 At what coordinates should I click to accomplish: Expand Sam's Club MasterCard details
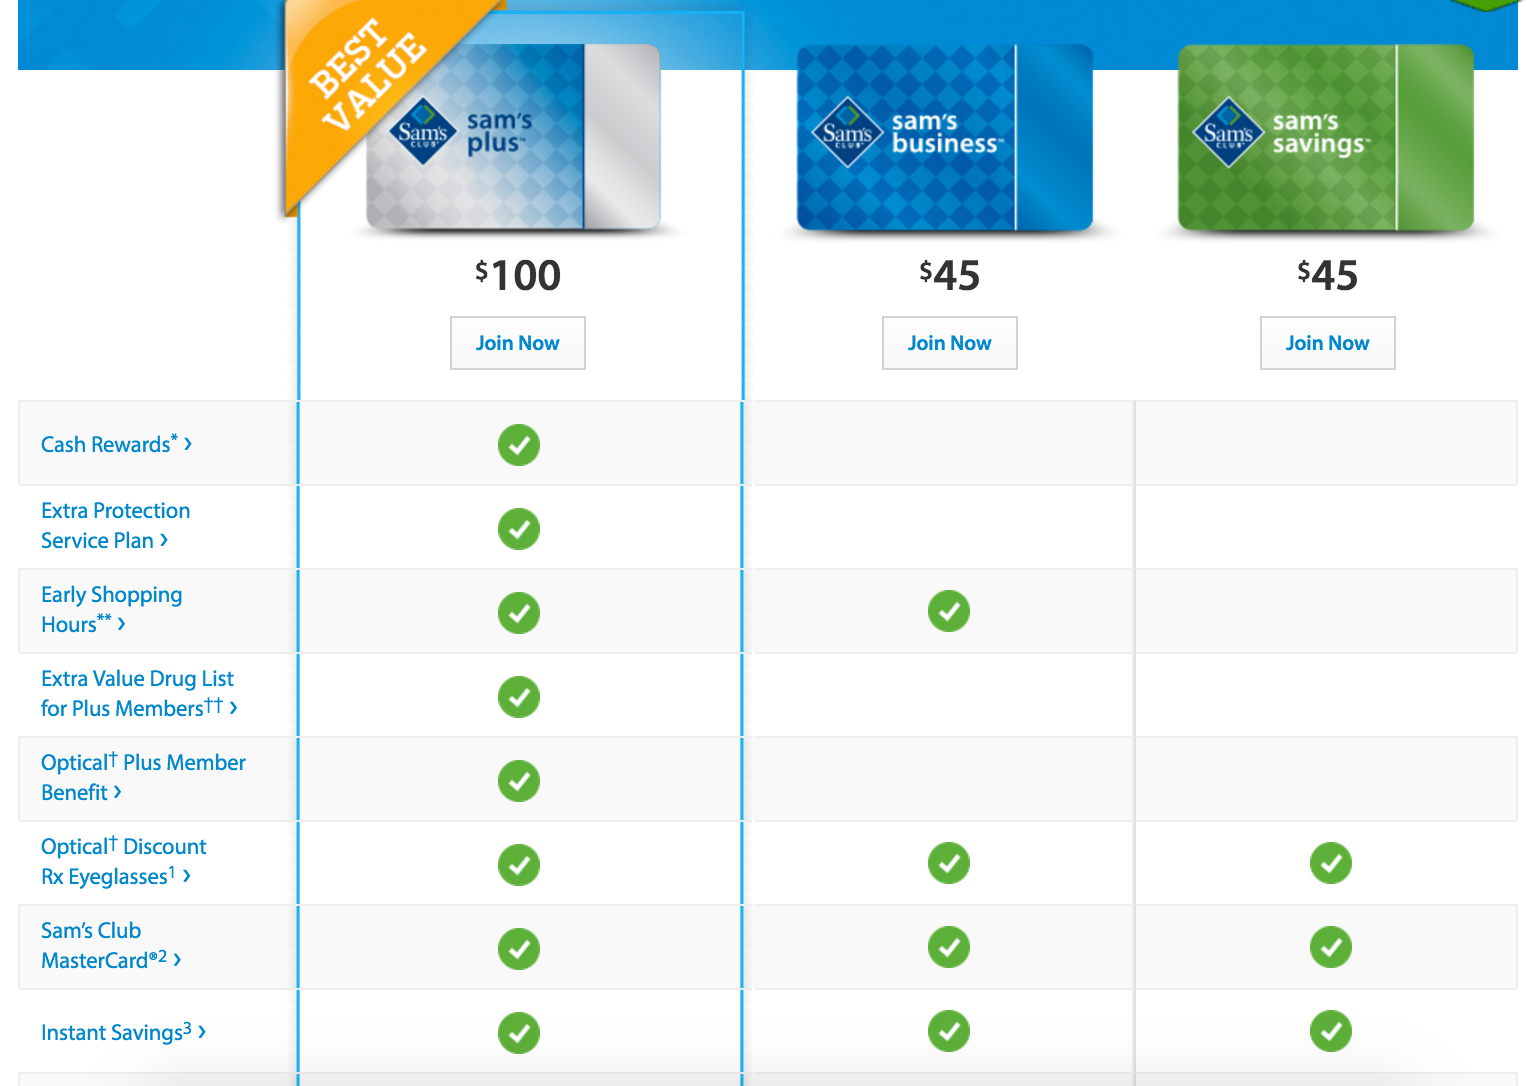click(111, 946)
